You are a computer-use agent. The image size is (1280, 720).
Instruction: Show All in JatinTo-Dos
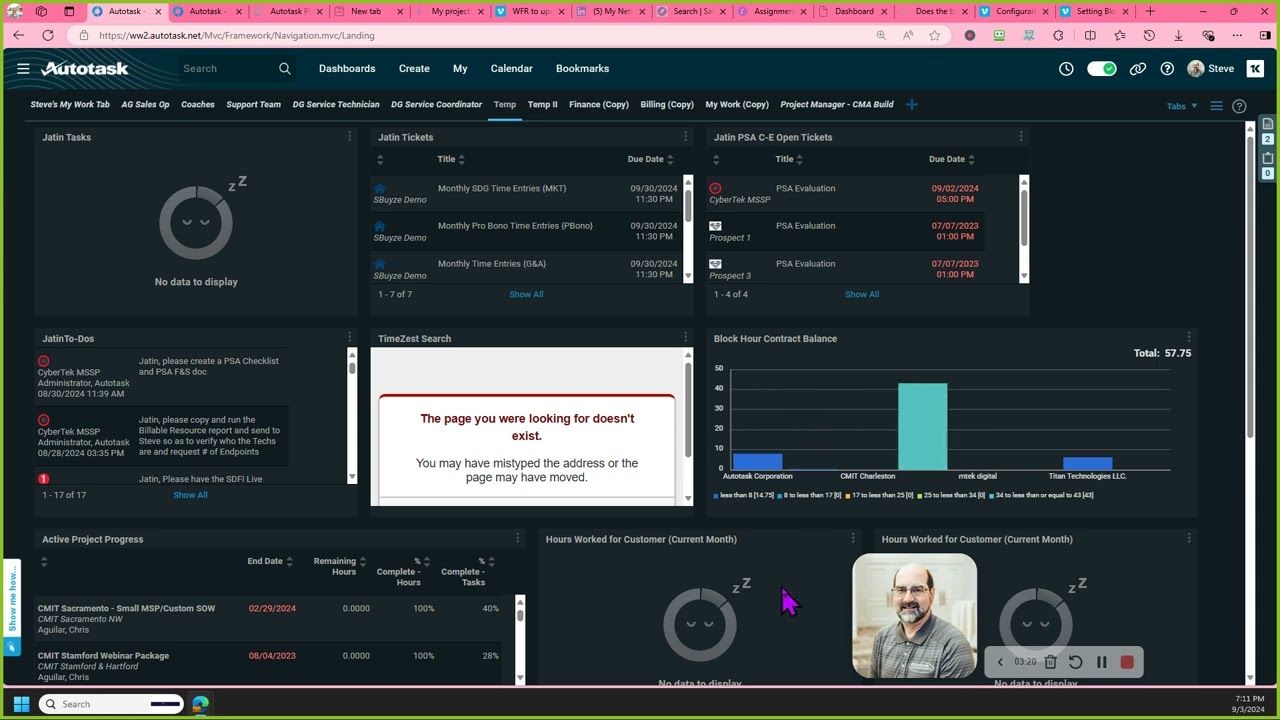coord(190,495)
